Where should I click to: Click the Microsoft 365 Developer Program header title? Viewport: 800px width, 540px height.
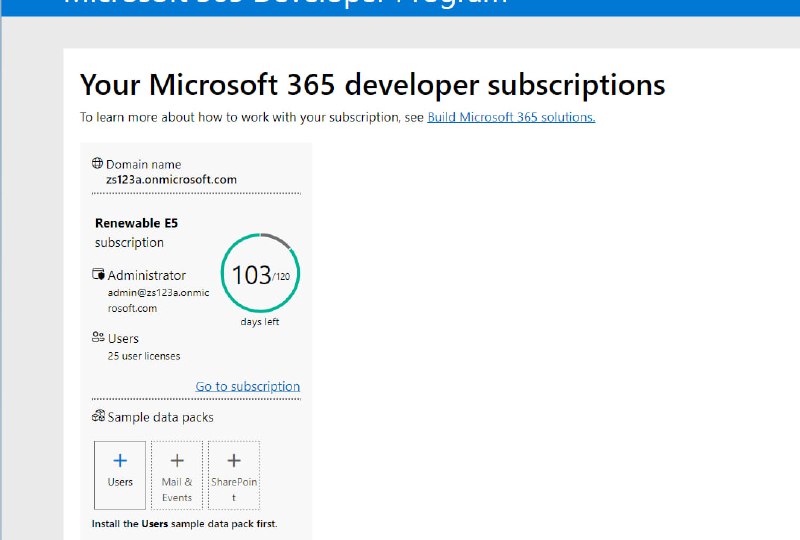coord(285,4)
